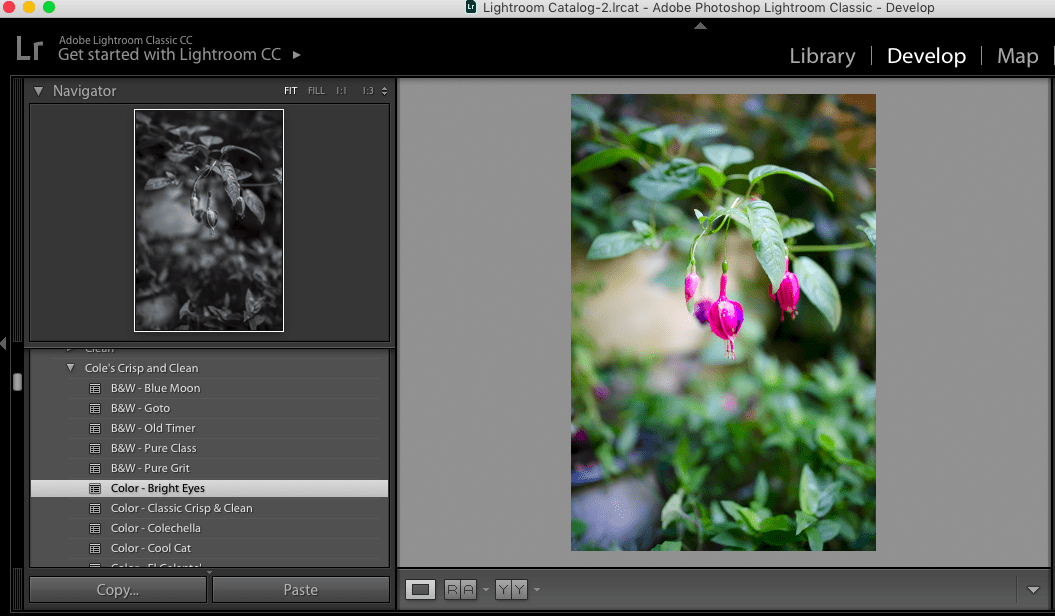
Task: Click preset icon beside Color - Cool Cat
Action: (x=96, y=549)
